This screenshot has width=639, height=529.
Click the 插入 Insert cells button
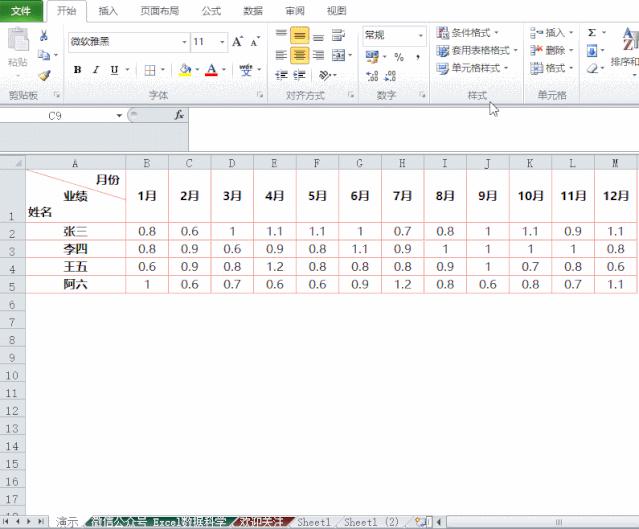pyautogui.click(x=551, y=33)
